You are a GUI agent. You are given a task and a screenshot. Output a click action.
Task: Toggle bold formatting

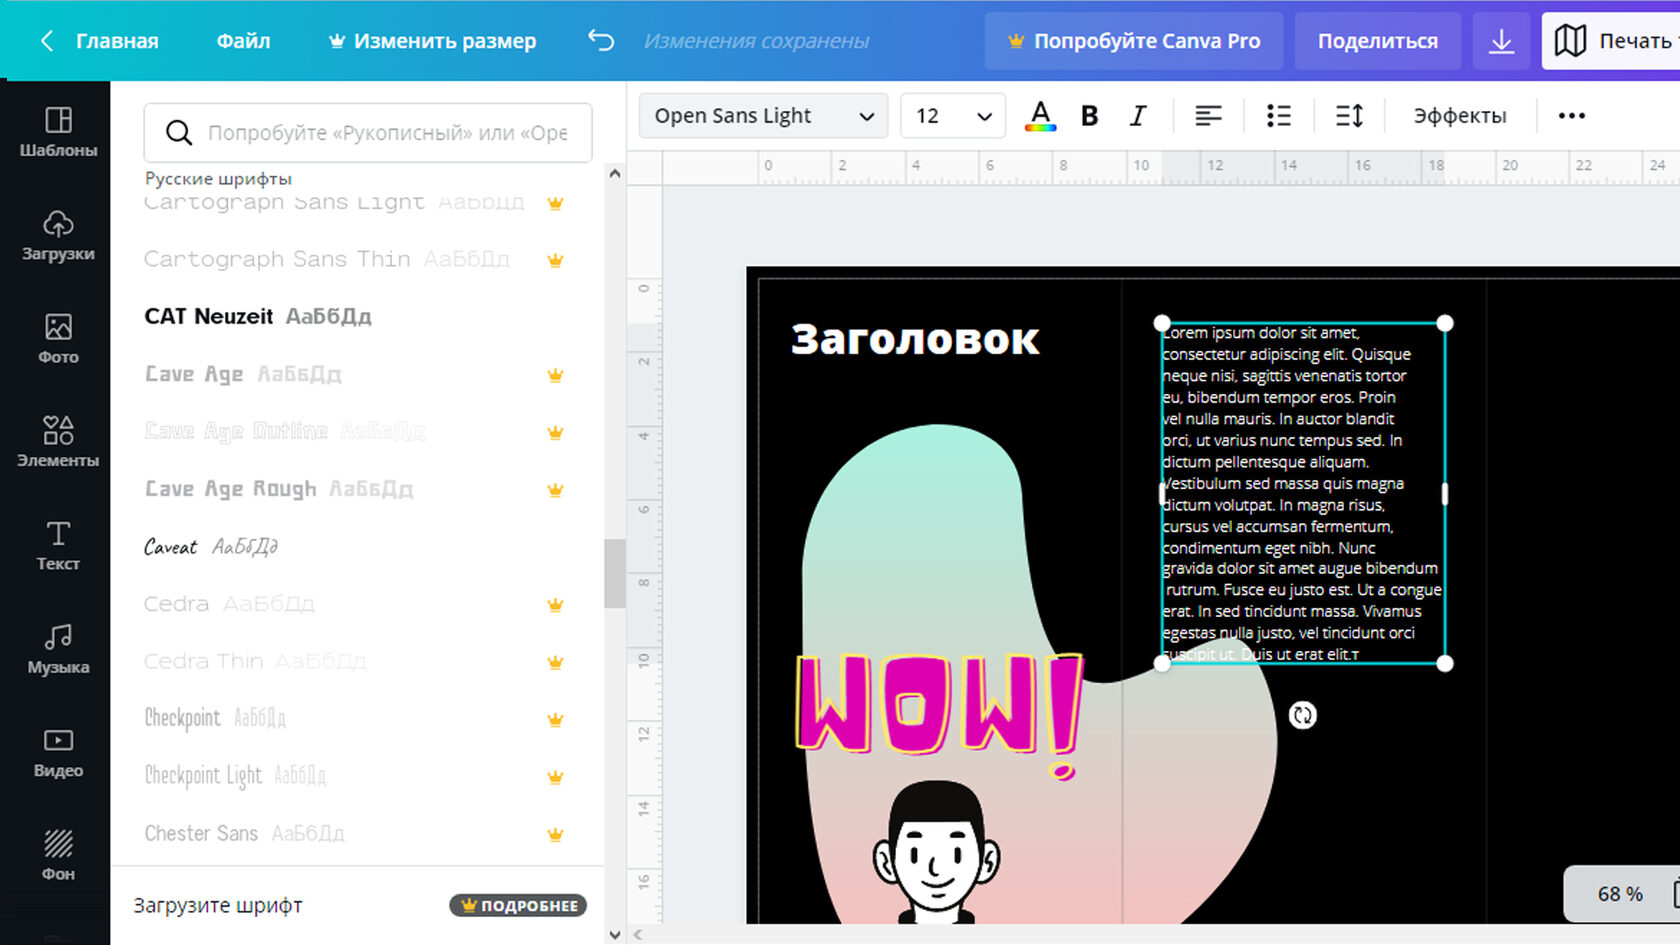tap(1090, 116)
